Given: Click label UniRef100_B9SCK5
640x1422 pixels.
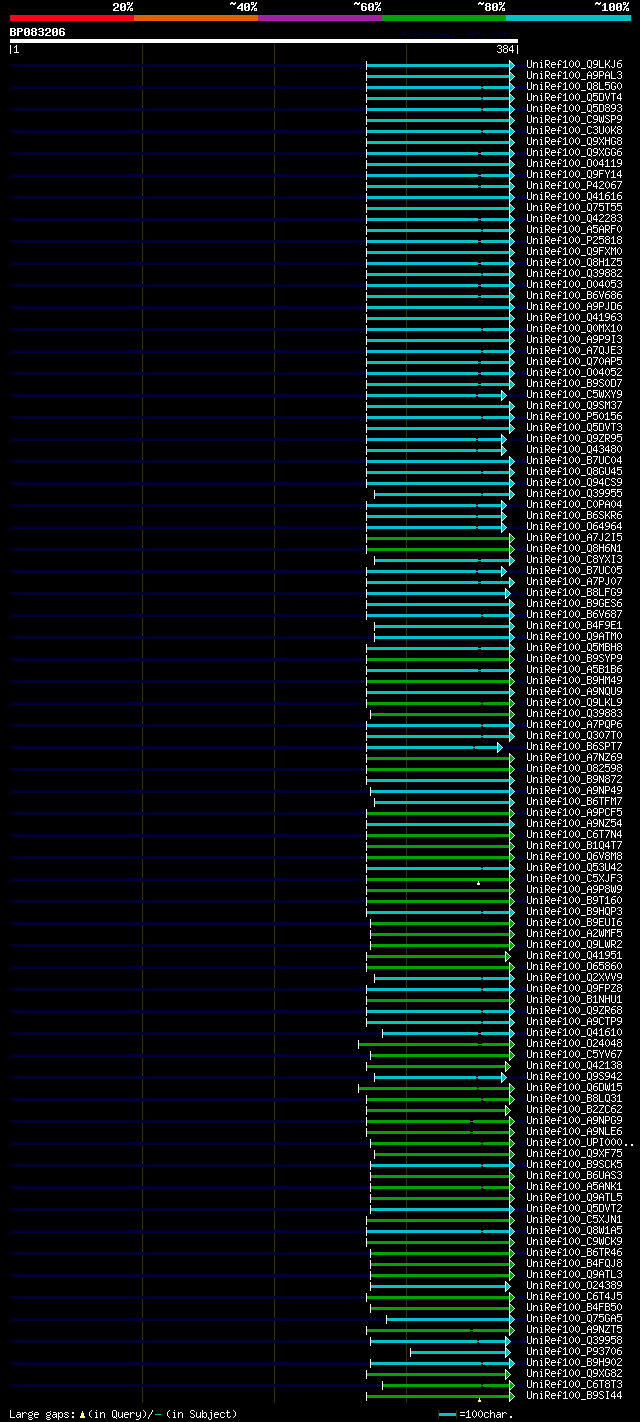Looking at the screenshot, I should tap(574, 1164).
